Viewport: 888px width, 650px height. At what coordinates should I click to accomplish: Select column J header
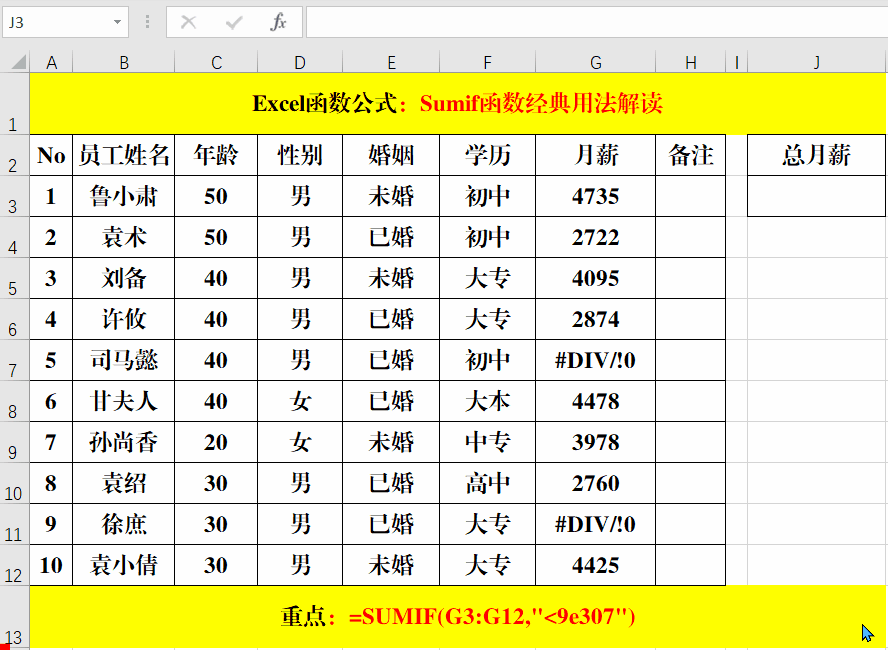(816, 62)
